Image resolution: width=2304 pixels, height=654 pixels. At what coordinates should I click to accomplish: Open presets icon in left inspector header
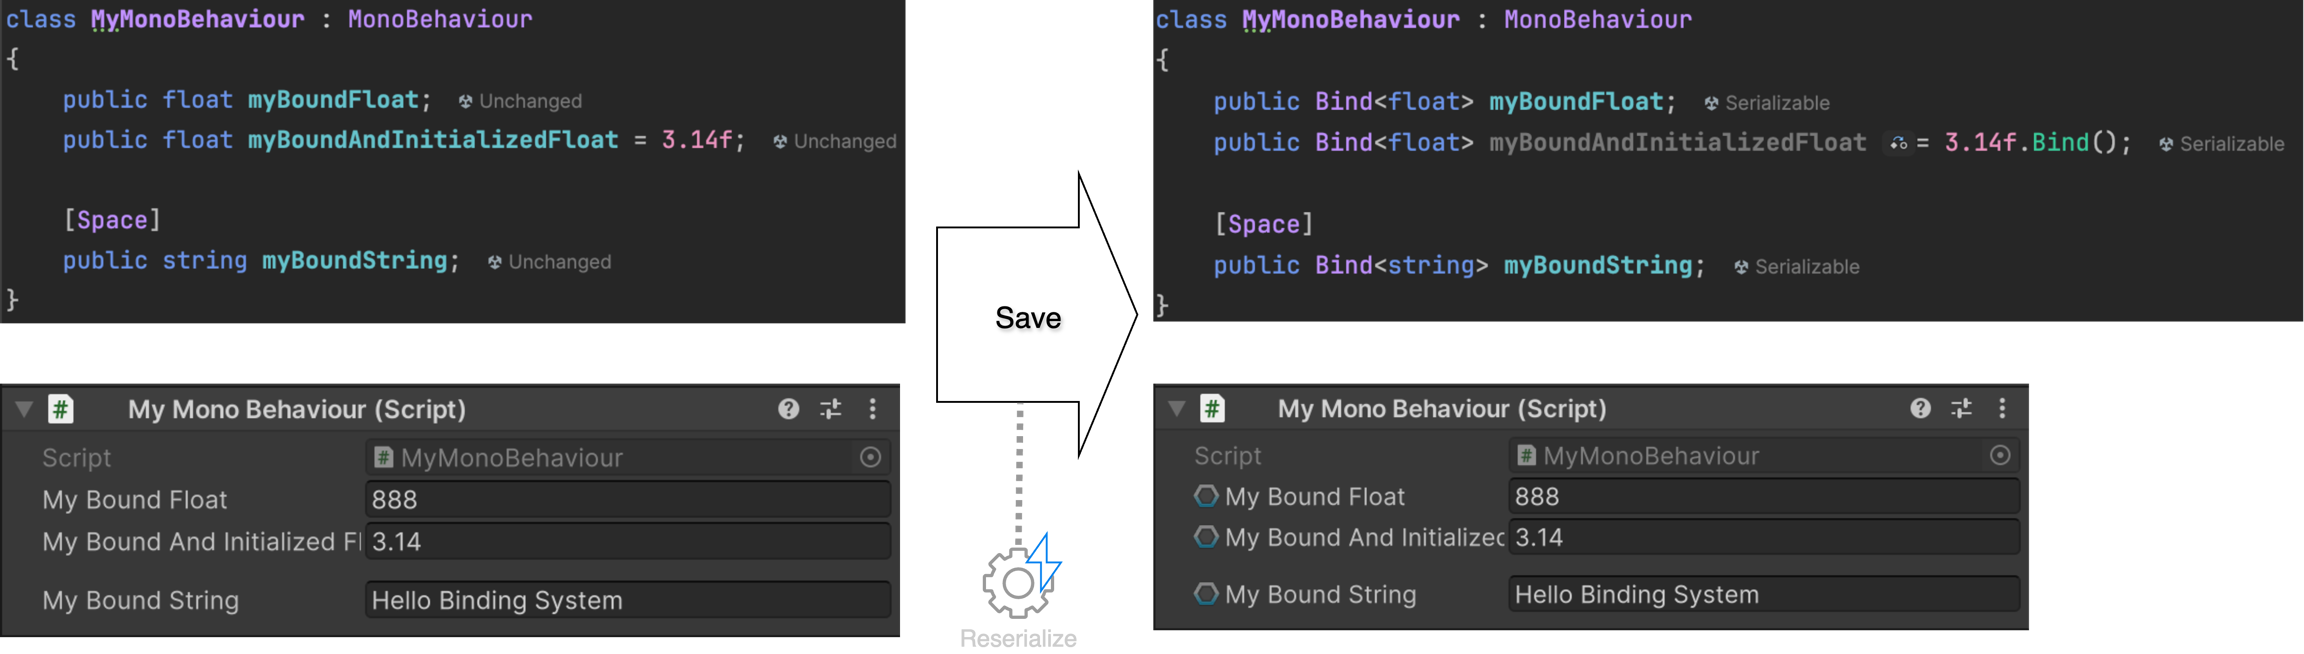[x=831, y=408]
